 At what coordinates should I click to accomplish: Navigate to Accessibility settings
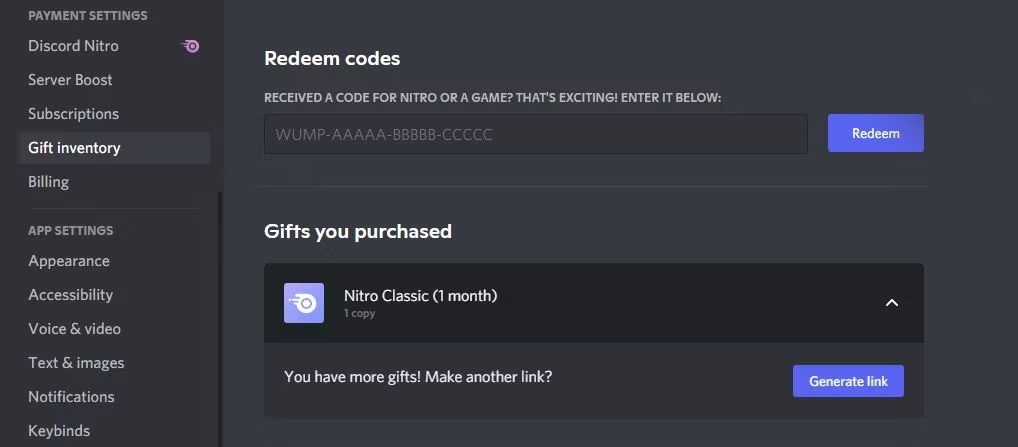pyautogui.click(x=70, y=295)
